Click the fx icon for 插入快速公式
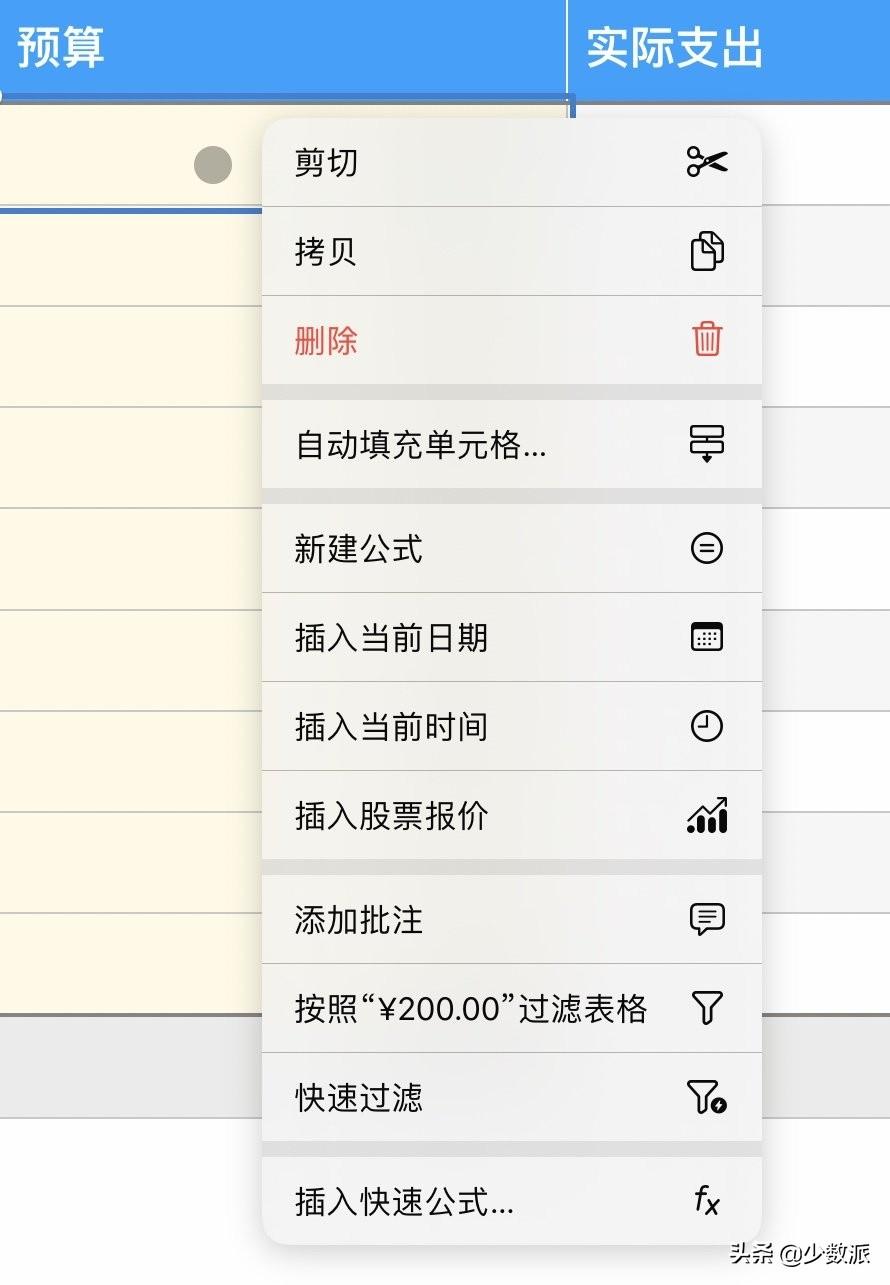 coord(707,1200)
